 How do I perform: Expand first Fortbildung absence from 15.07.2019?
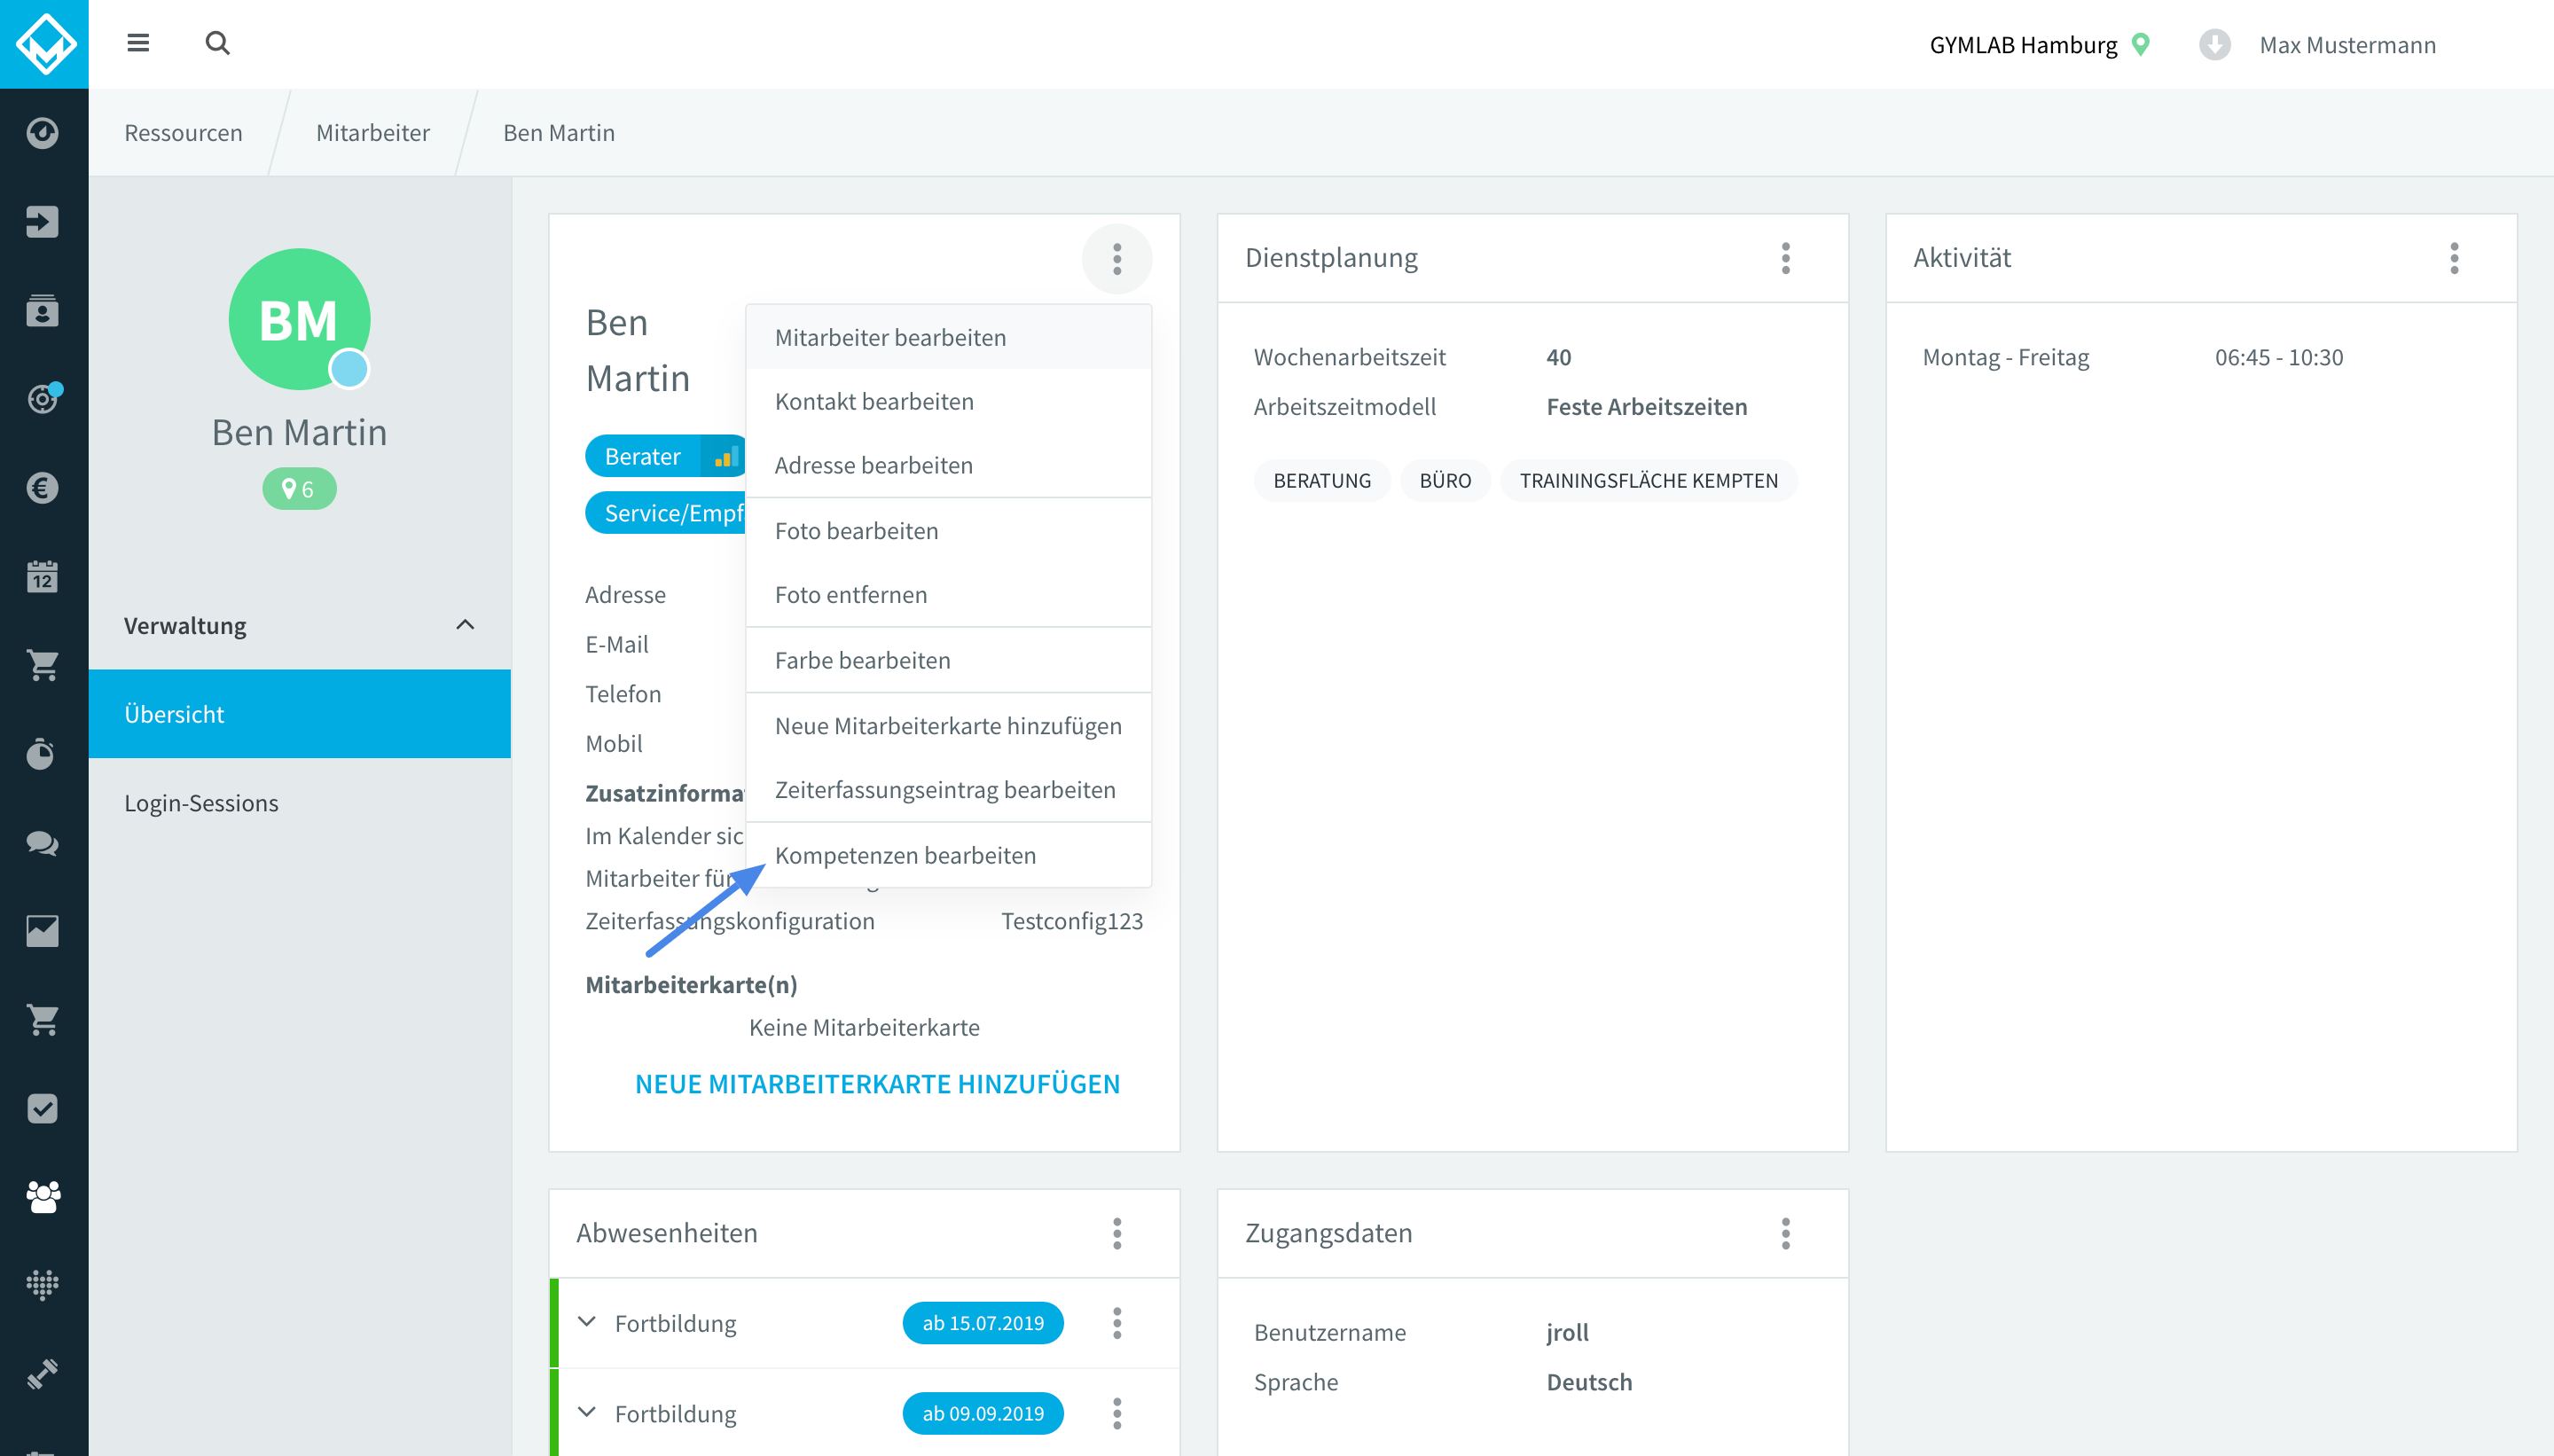[587, 1322]
